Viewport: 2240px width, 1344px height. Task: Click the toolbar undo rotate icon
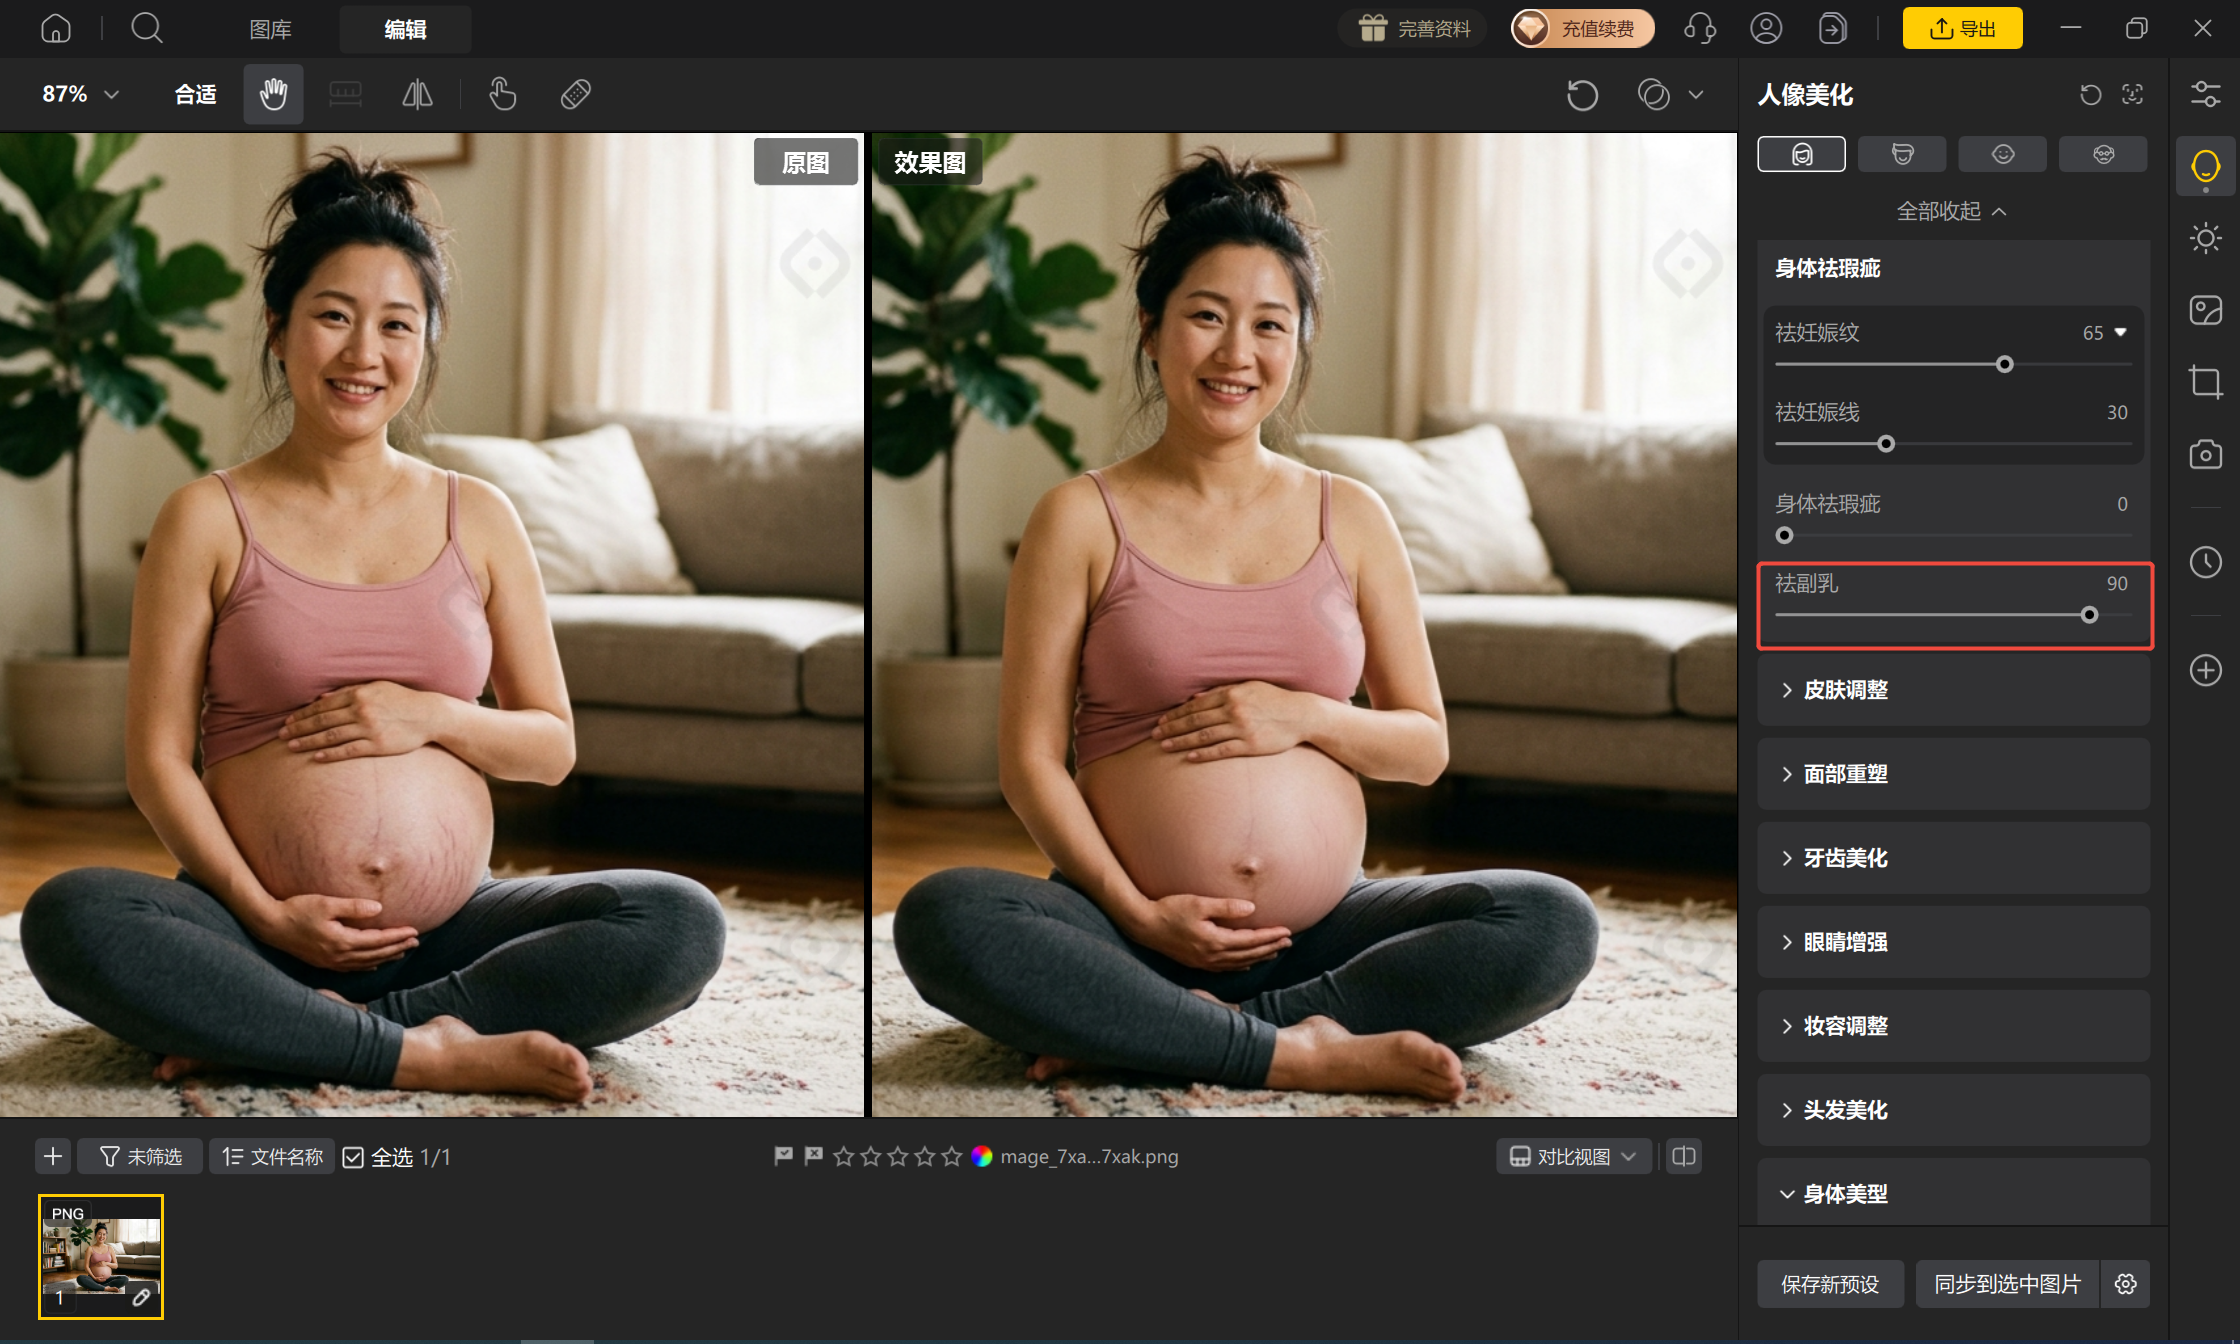click(x=1582, y=95)
